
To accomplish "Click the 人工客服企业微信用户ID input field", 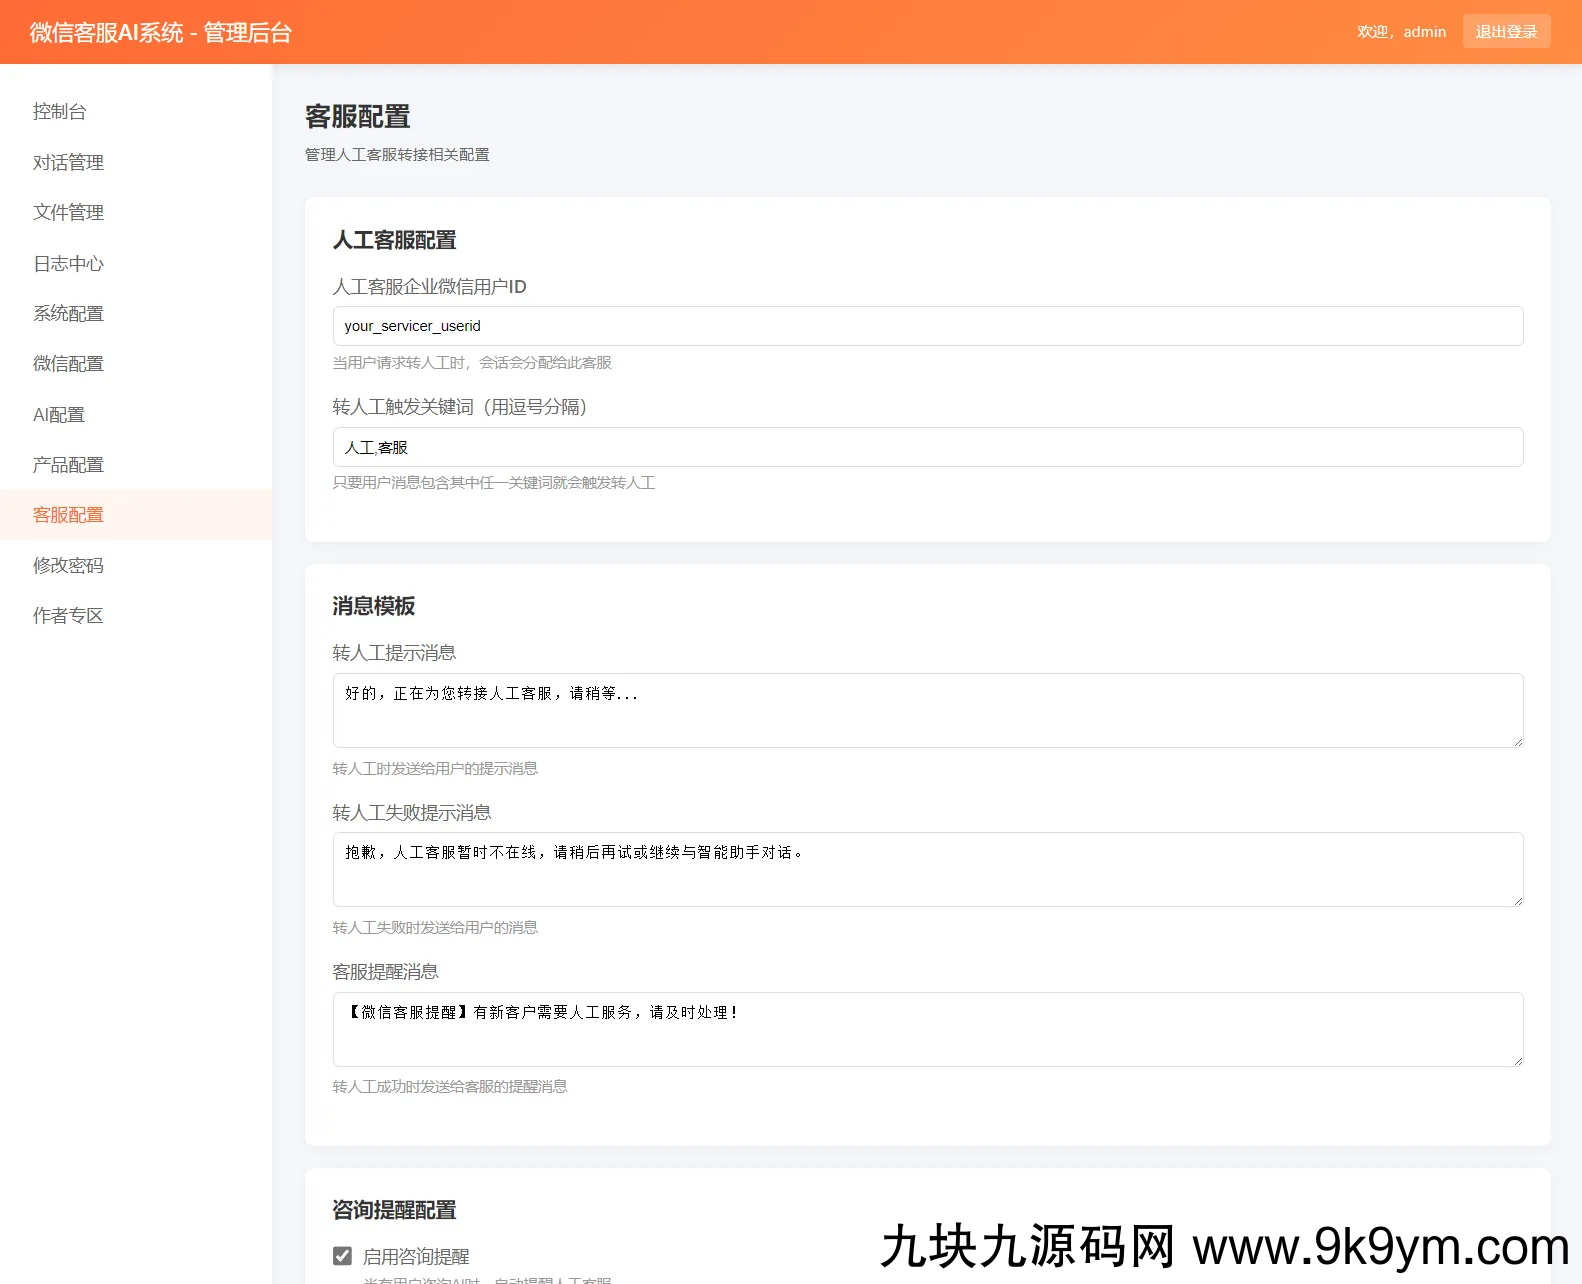I will tap(927, 326).
